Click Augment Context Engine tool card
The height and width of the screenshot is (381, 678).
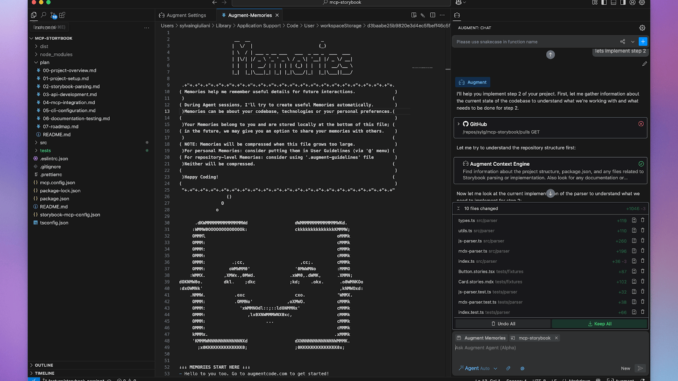click(x=550, y=170)
